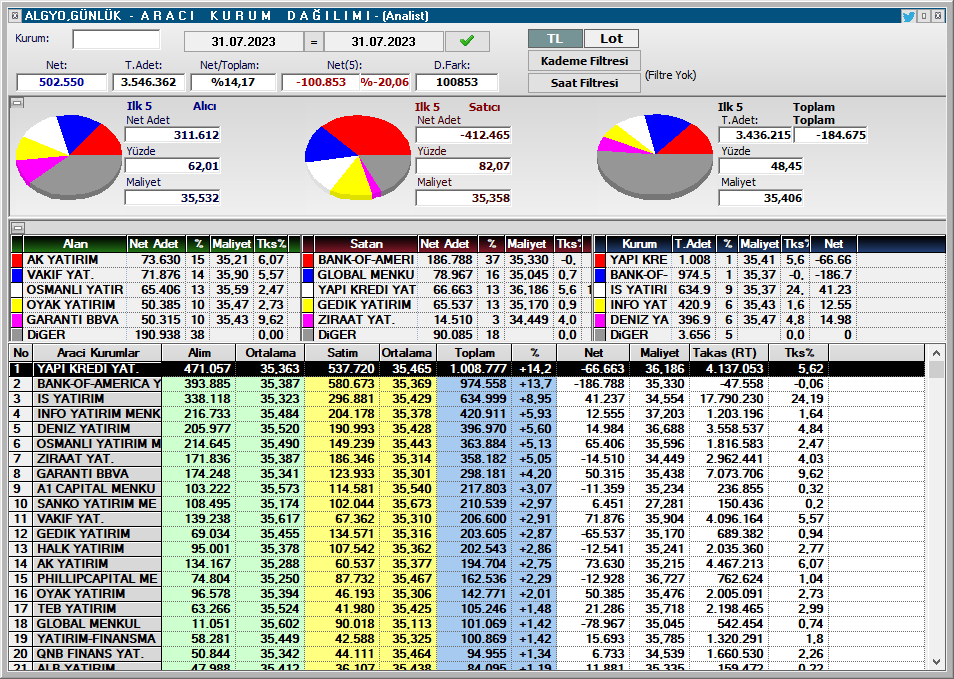954x679 pixels.
Task: Confirm date range with green checkmark
Action: click(467, 41)
